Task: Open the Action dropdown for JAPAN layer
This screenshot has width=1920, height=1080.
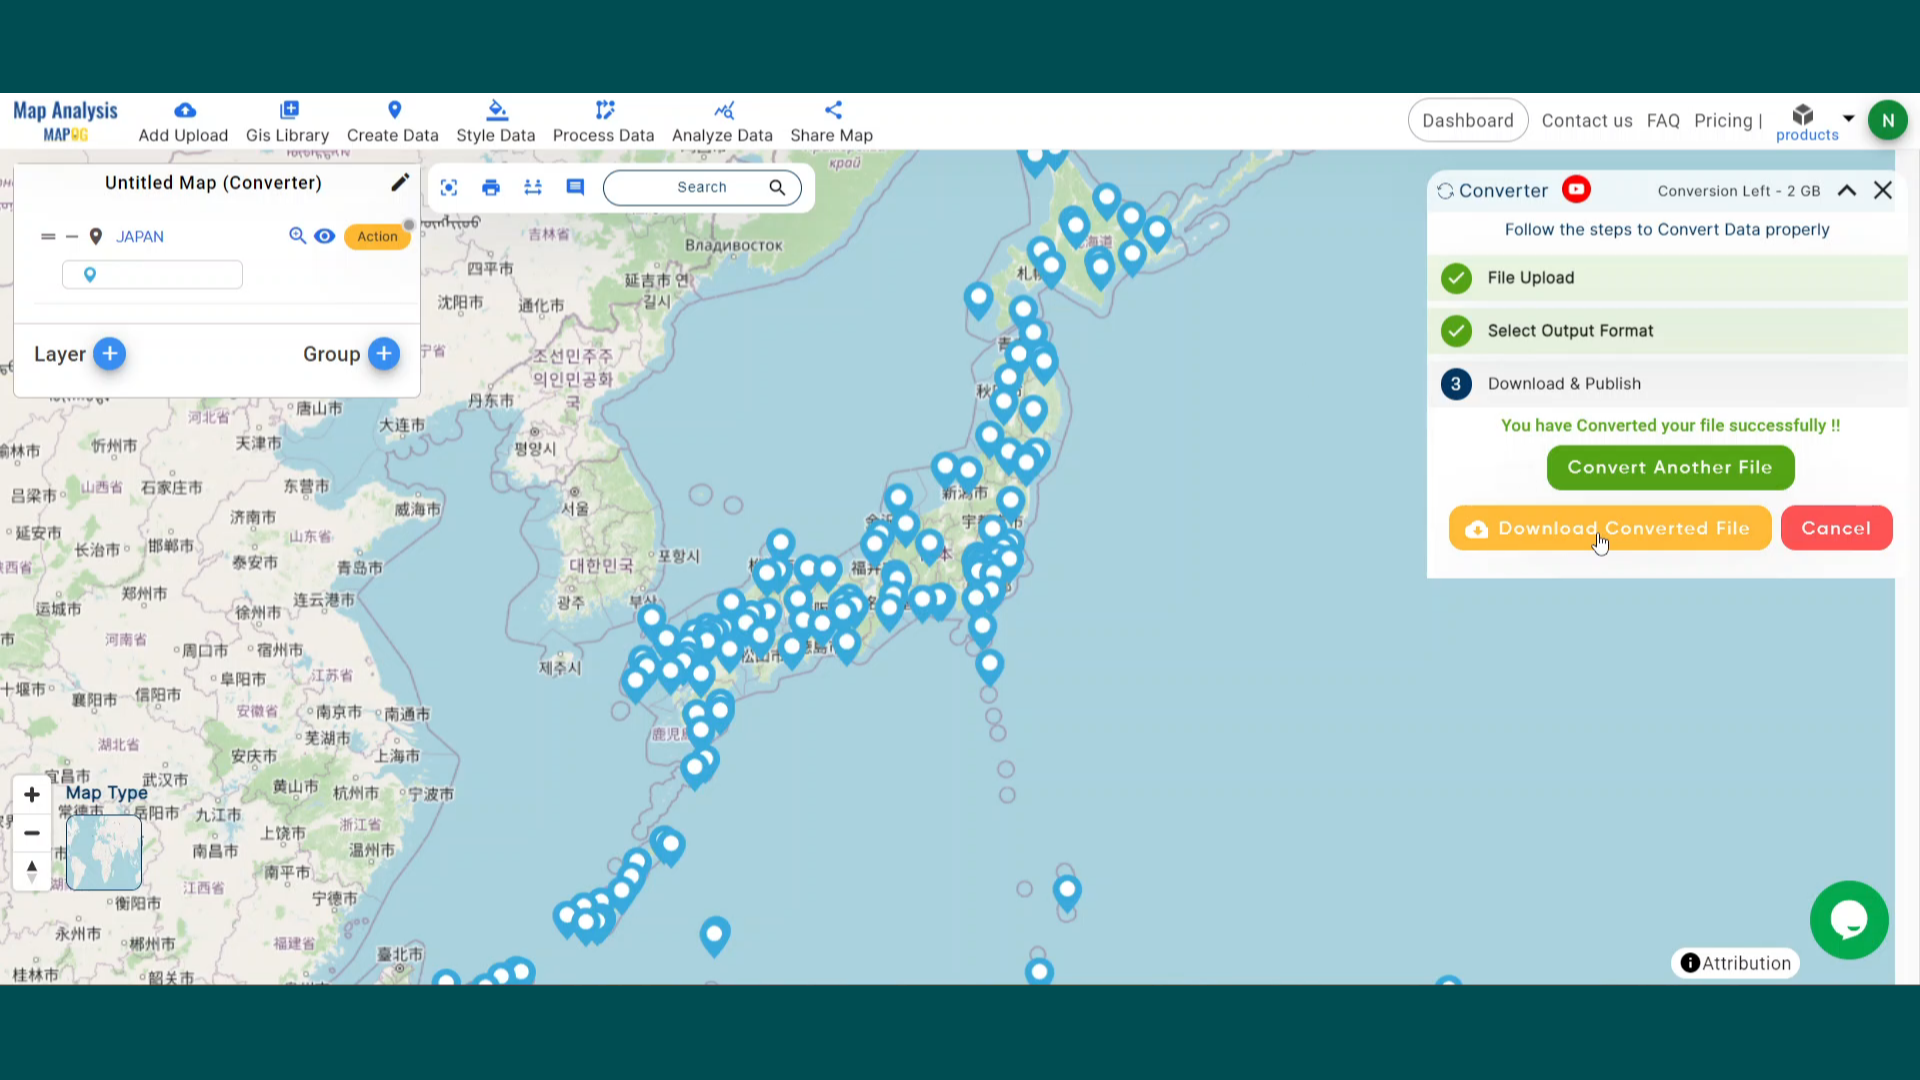Action: click(377, 236)
